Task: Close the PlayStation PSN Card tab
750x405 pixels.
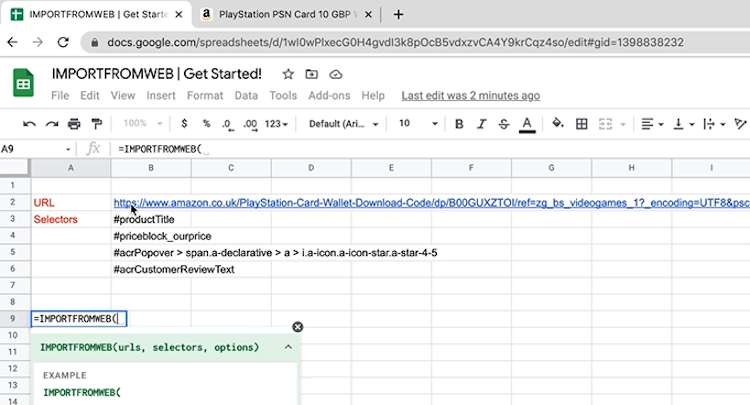Action: pos(368,15)
